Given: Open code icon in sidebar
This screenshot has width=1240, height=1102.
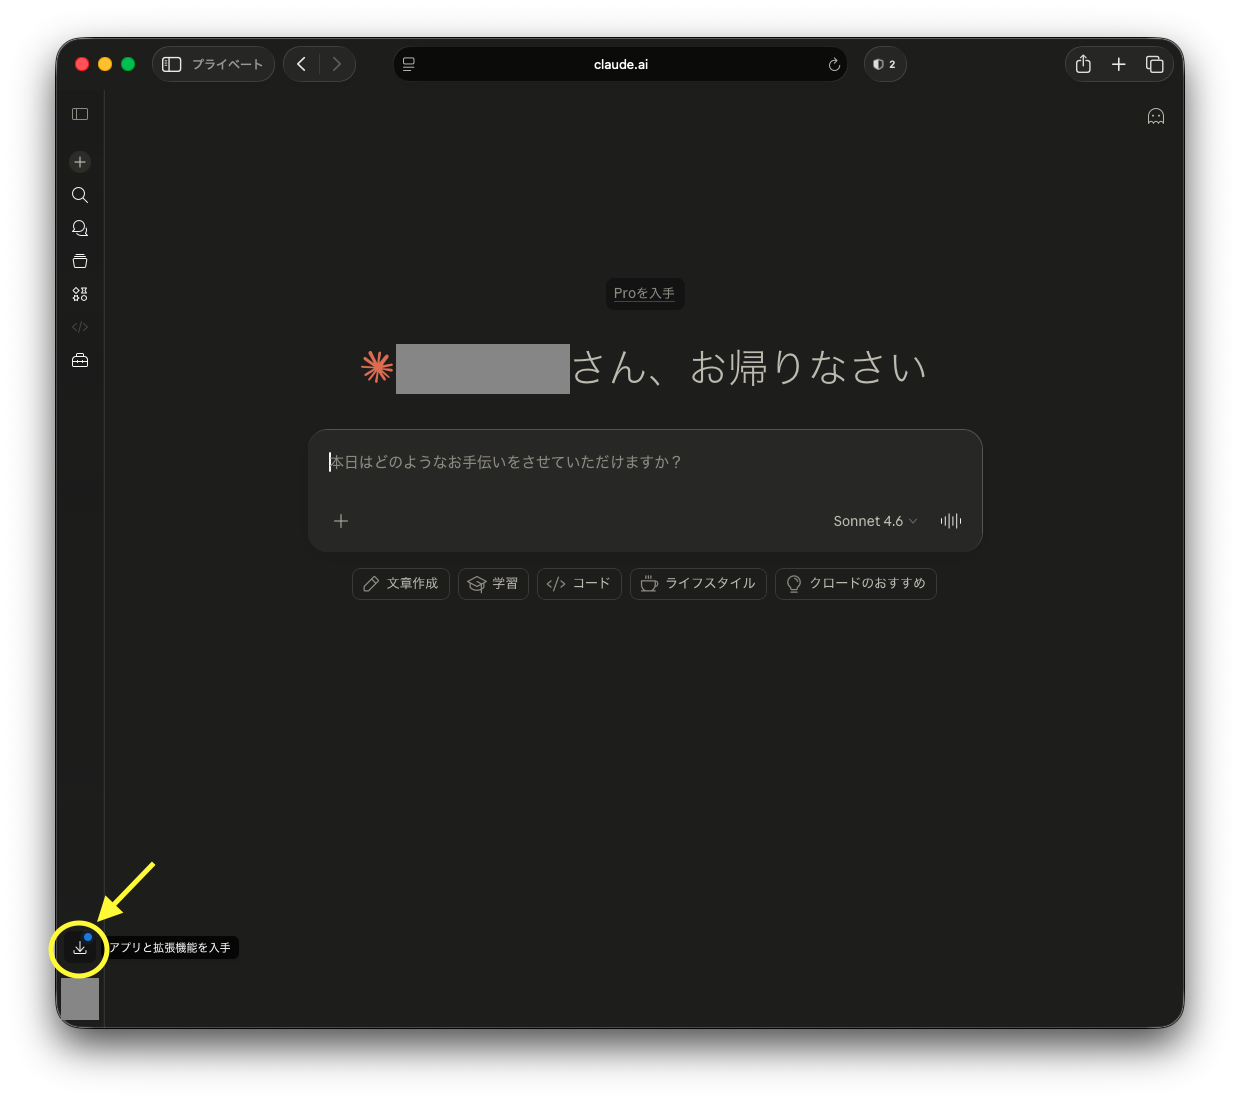Looking at the screenshot, I should [x=80, y=327].
